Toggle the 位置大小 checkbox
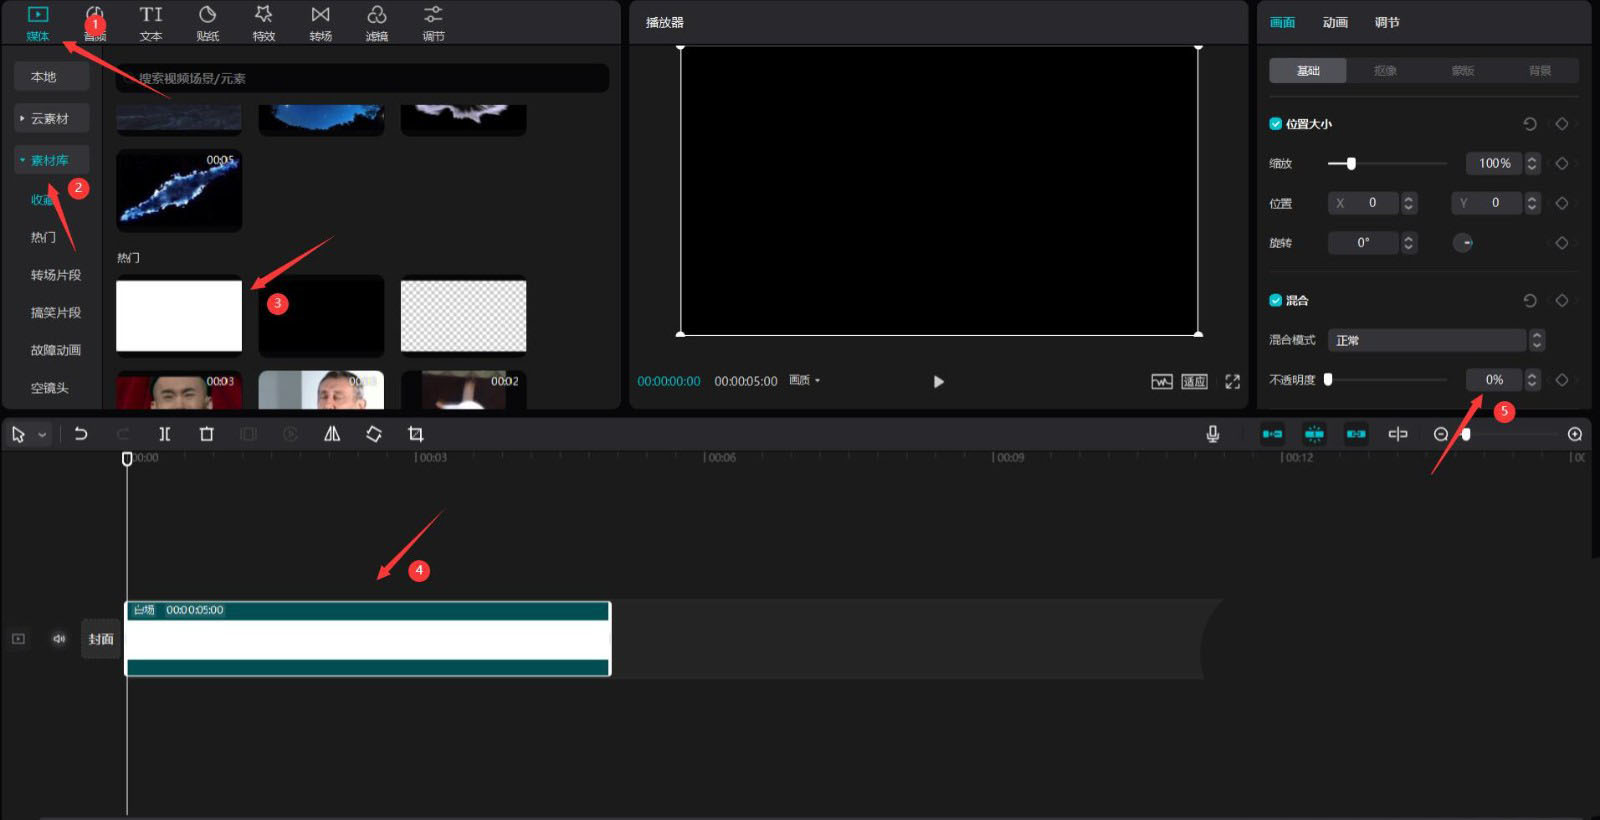The width and height of the screenshot is (1600, 820). click(1276, 124)
